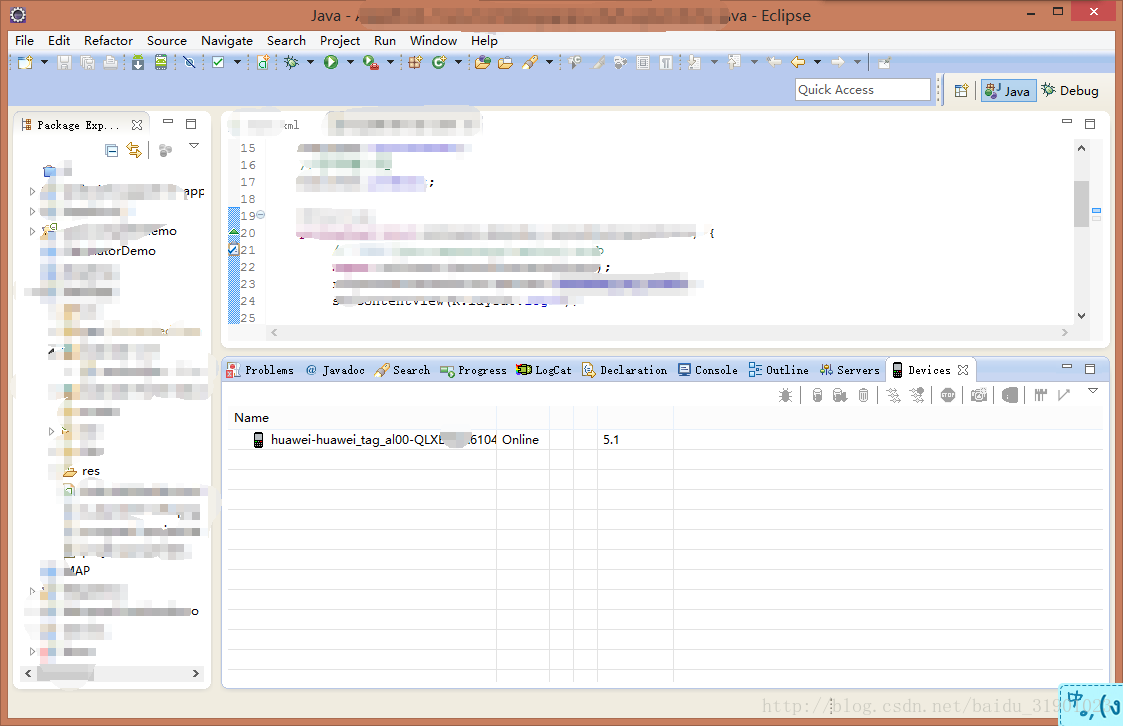The width and height of the screenshot is (1123, 726).
Task: Click the Print toolbar icon
Action: click(110, 63)
